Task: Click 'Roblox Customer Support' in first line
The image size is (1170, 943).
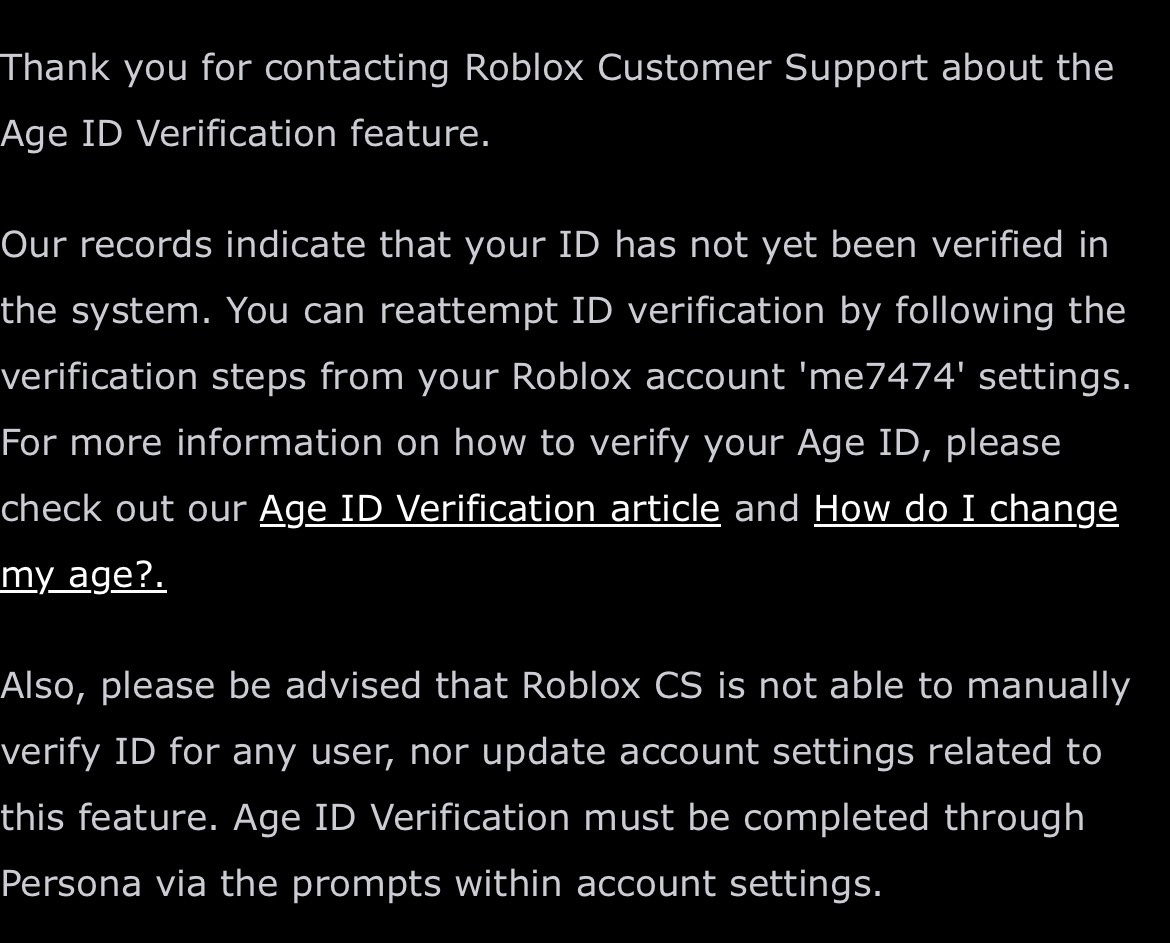Action: pos(695,69)
